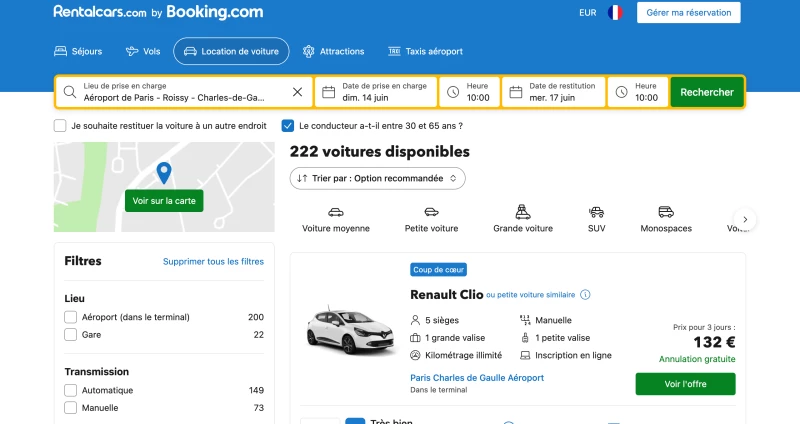Uncheck the driver aged 30 to 65 checkbox

288,126
